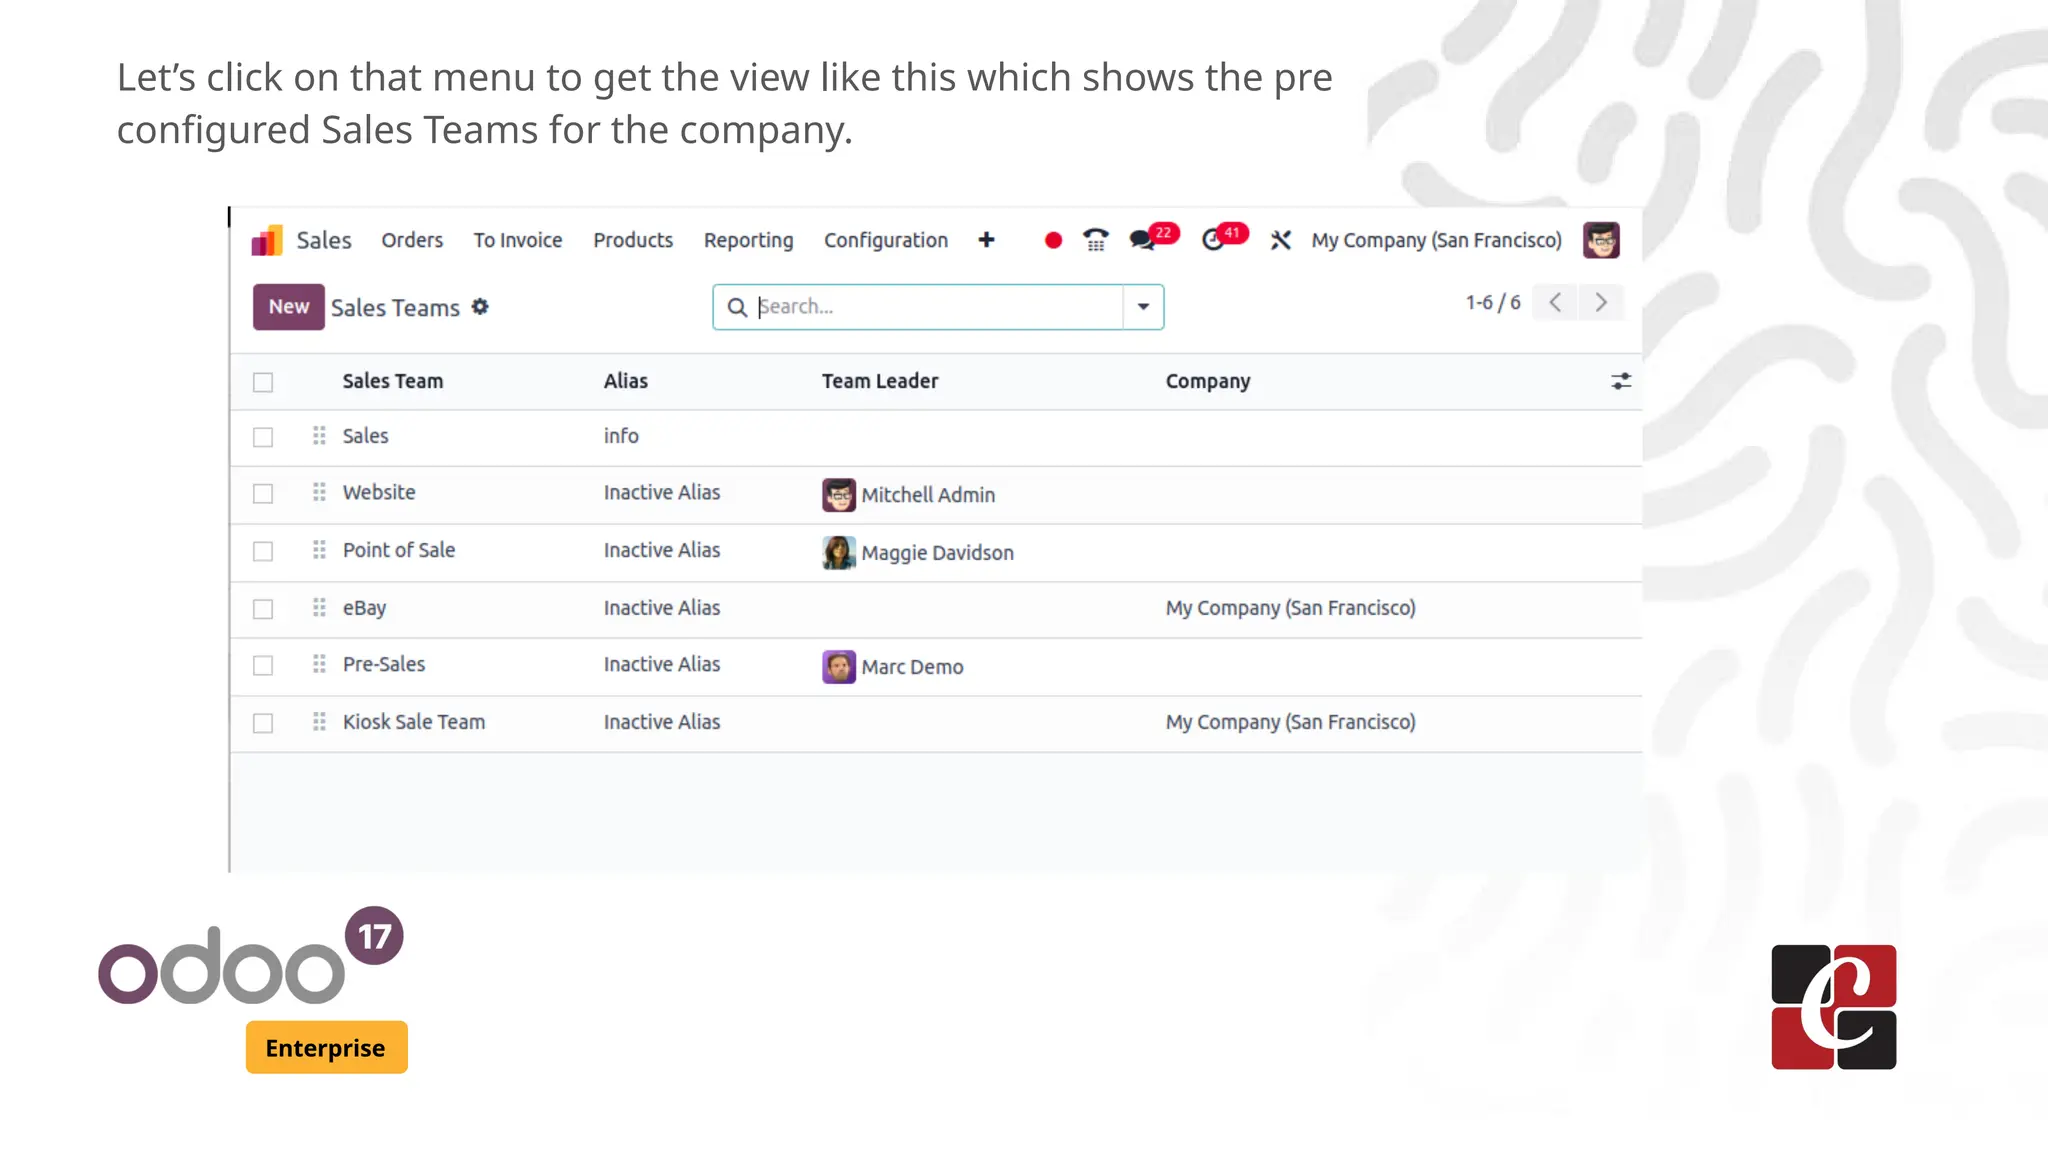Screen dimensions: 2048x1152
Task: Open the Point of Sale team record
Action: [x=399, y=550]
